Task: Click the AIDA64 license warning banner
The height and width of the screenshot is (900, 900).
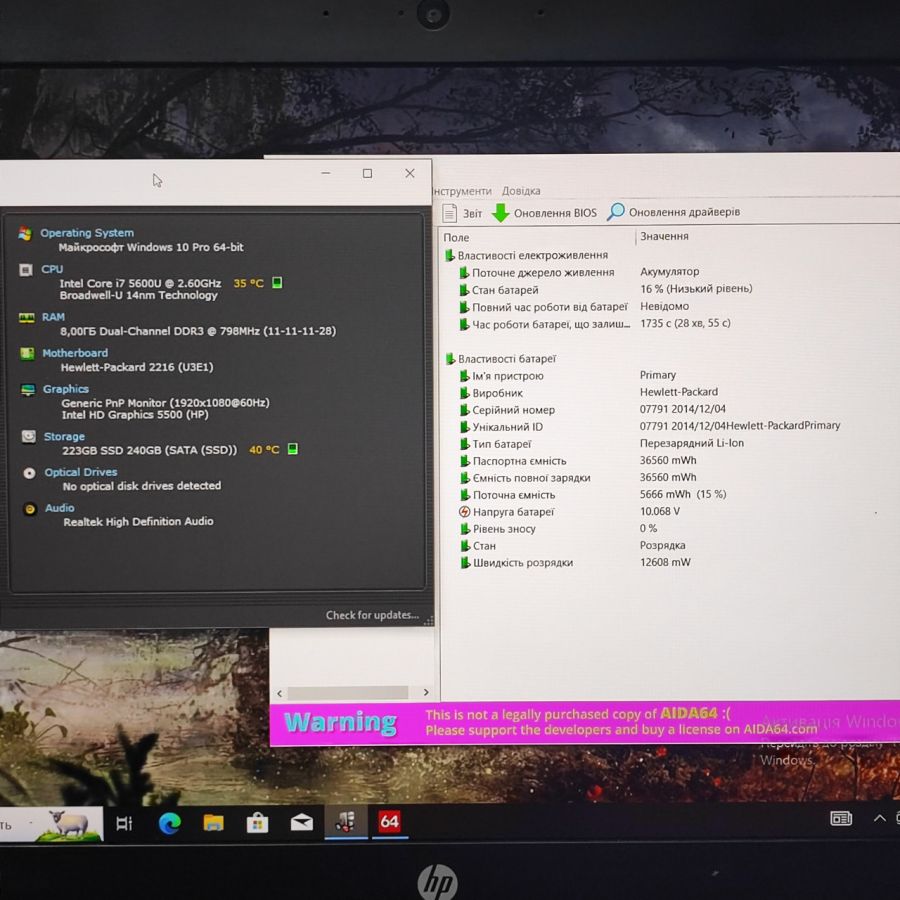Action: (585, 723)
